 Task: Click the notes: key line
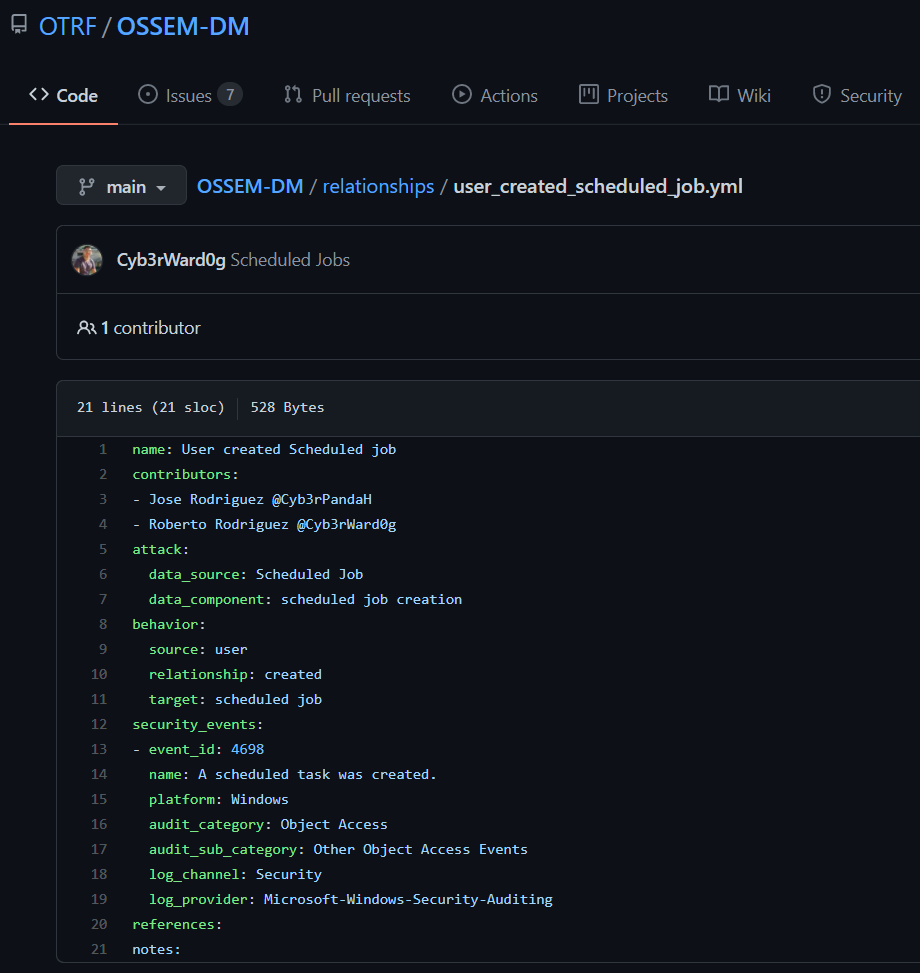[x=156, y=949]
